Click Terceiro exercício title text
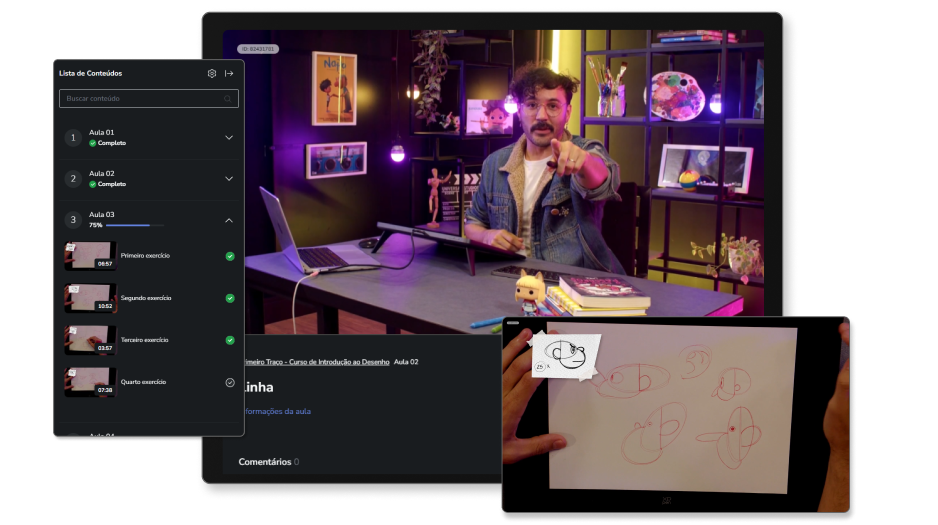This screenshot has height=525, width=938. pyautogui.click(x=145, y=340)
